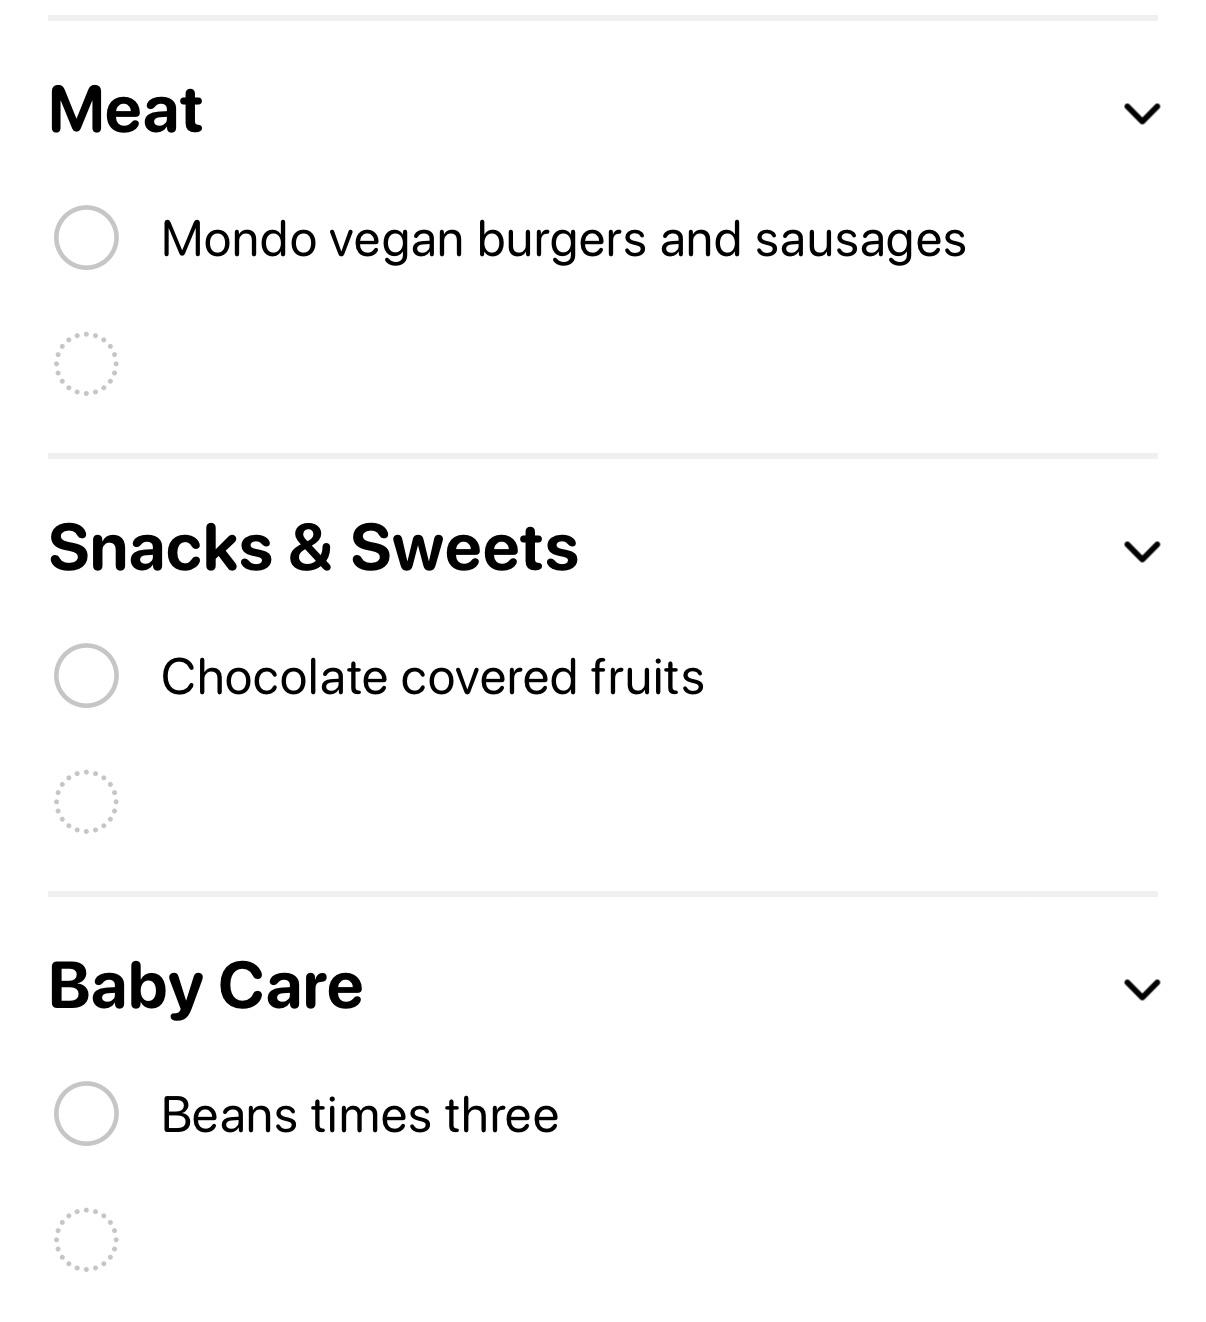Viewport: 1206px width, 1322px height.
Task: Edit the Mondo vegan burgers and sausages text
Action: coord(564,240)
